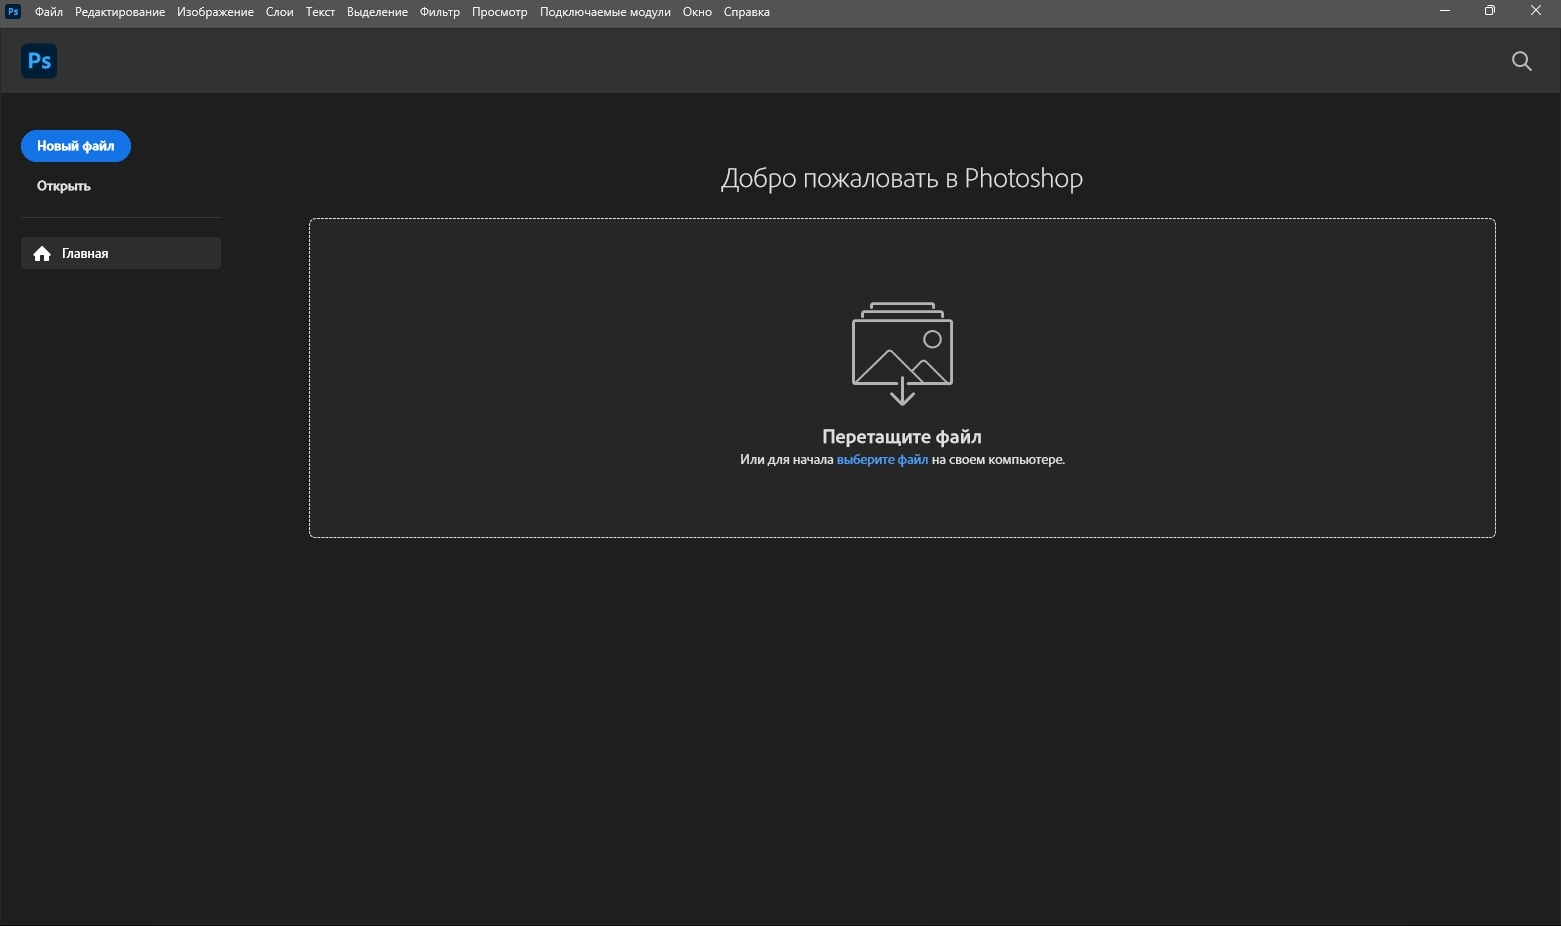Open the Файл menu
The width and height of the screenshot is (1561, 926).
point(49,12)
